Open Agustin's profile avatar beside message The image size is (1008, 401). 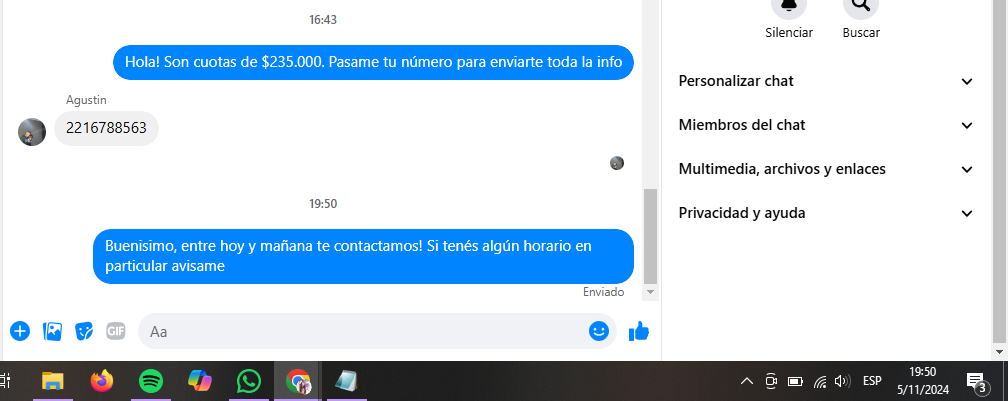point(32,132)
